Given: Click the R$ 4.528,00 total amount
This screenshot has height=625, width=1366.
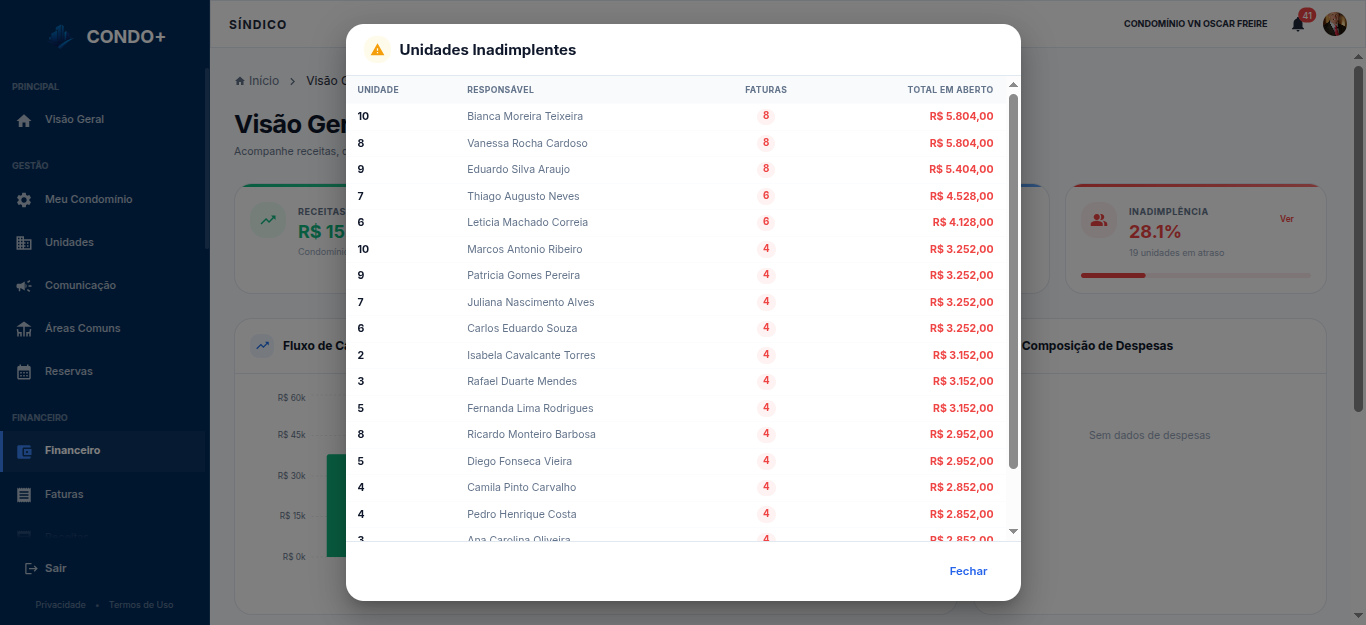Looking at the screenshot, I should point(961,197).
